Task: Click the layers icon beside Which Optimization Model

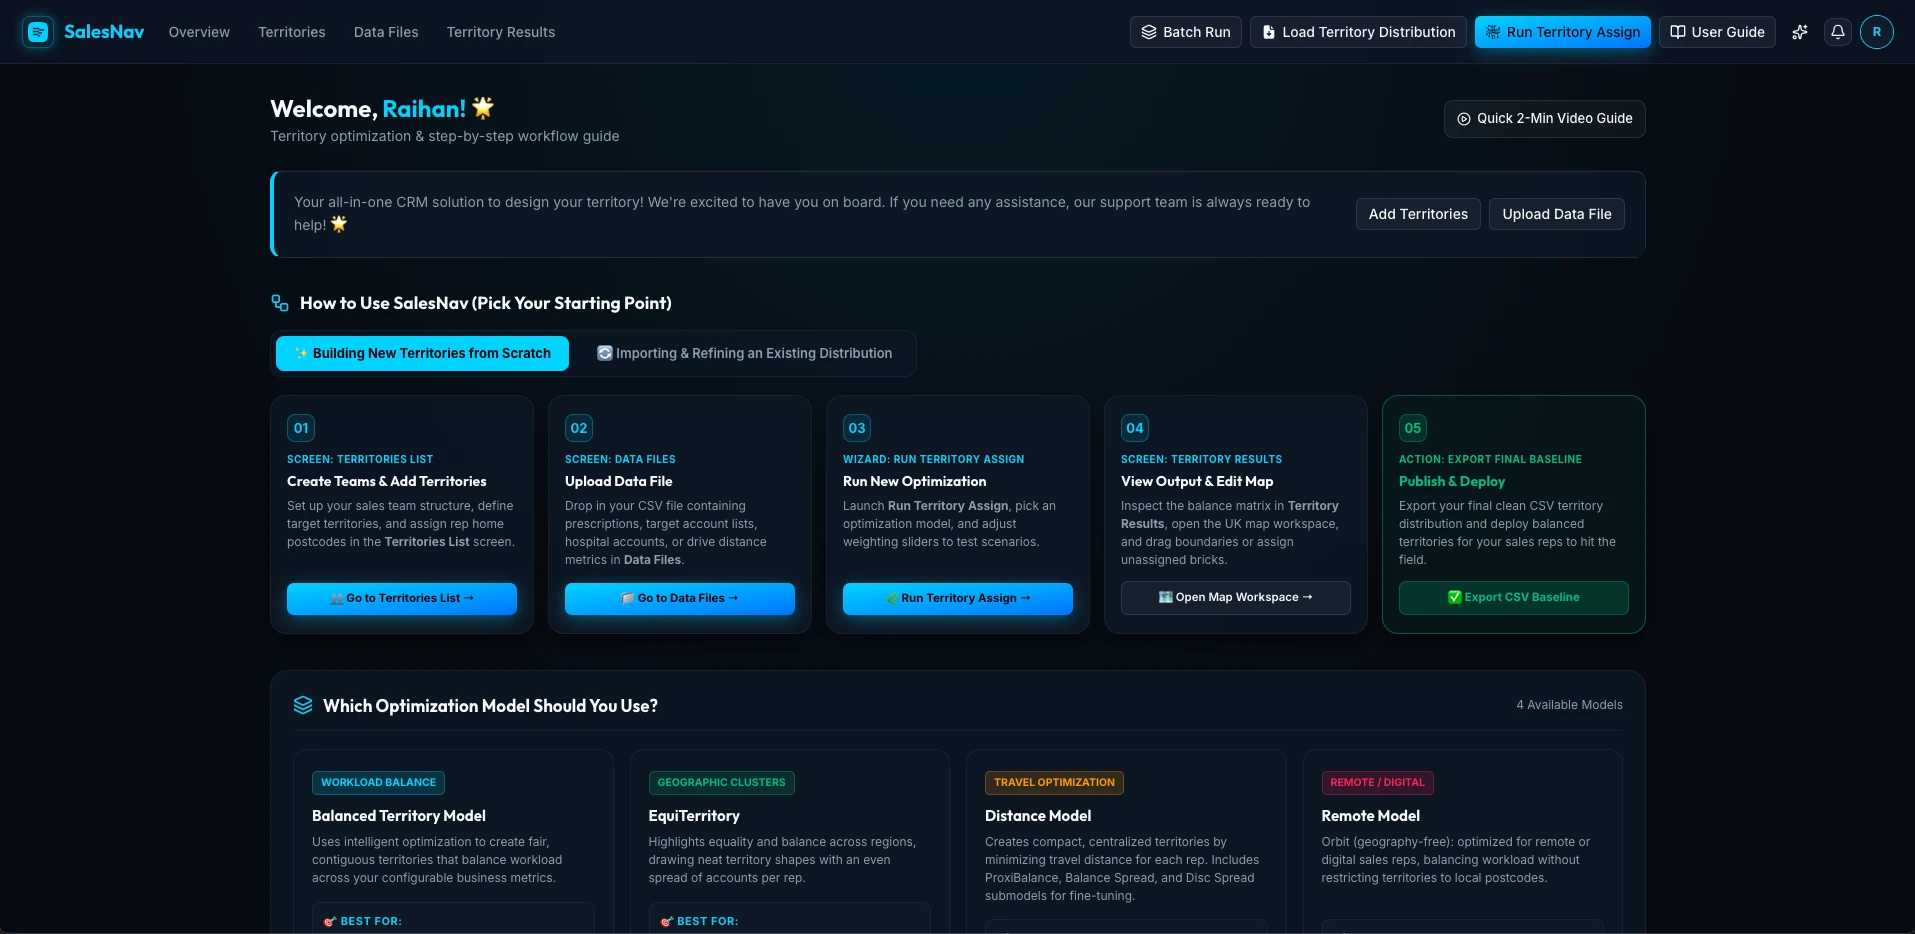Action: (x=303, y=705)
